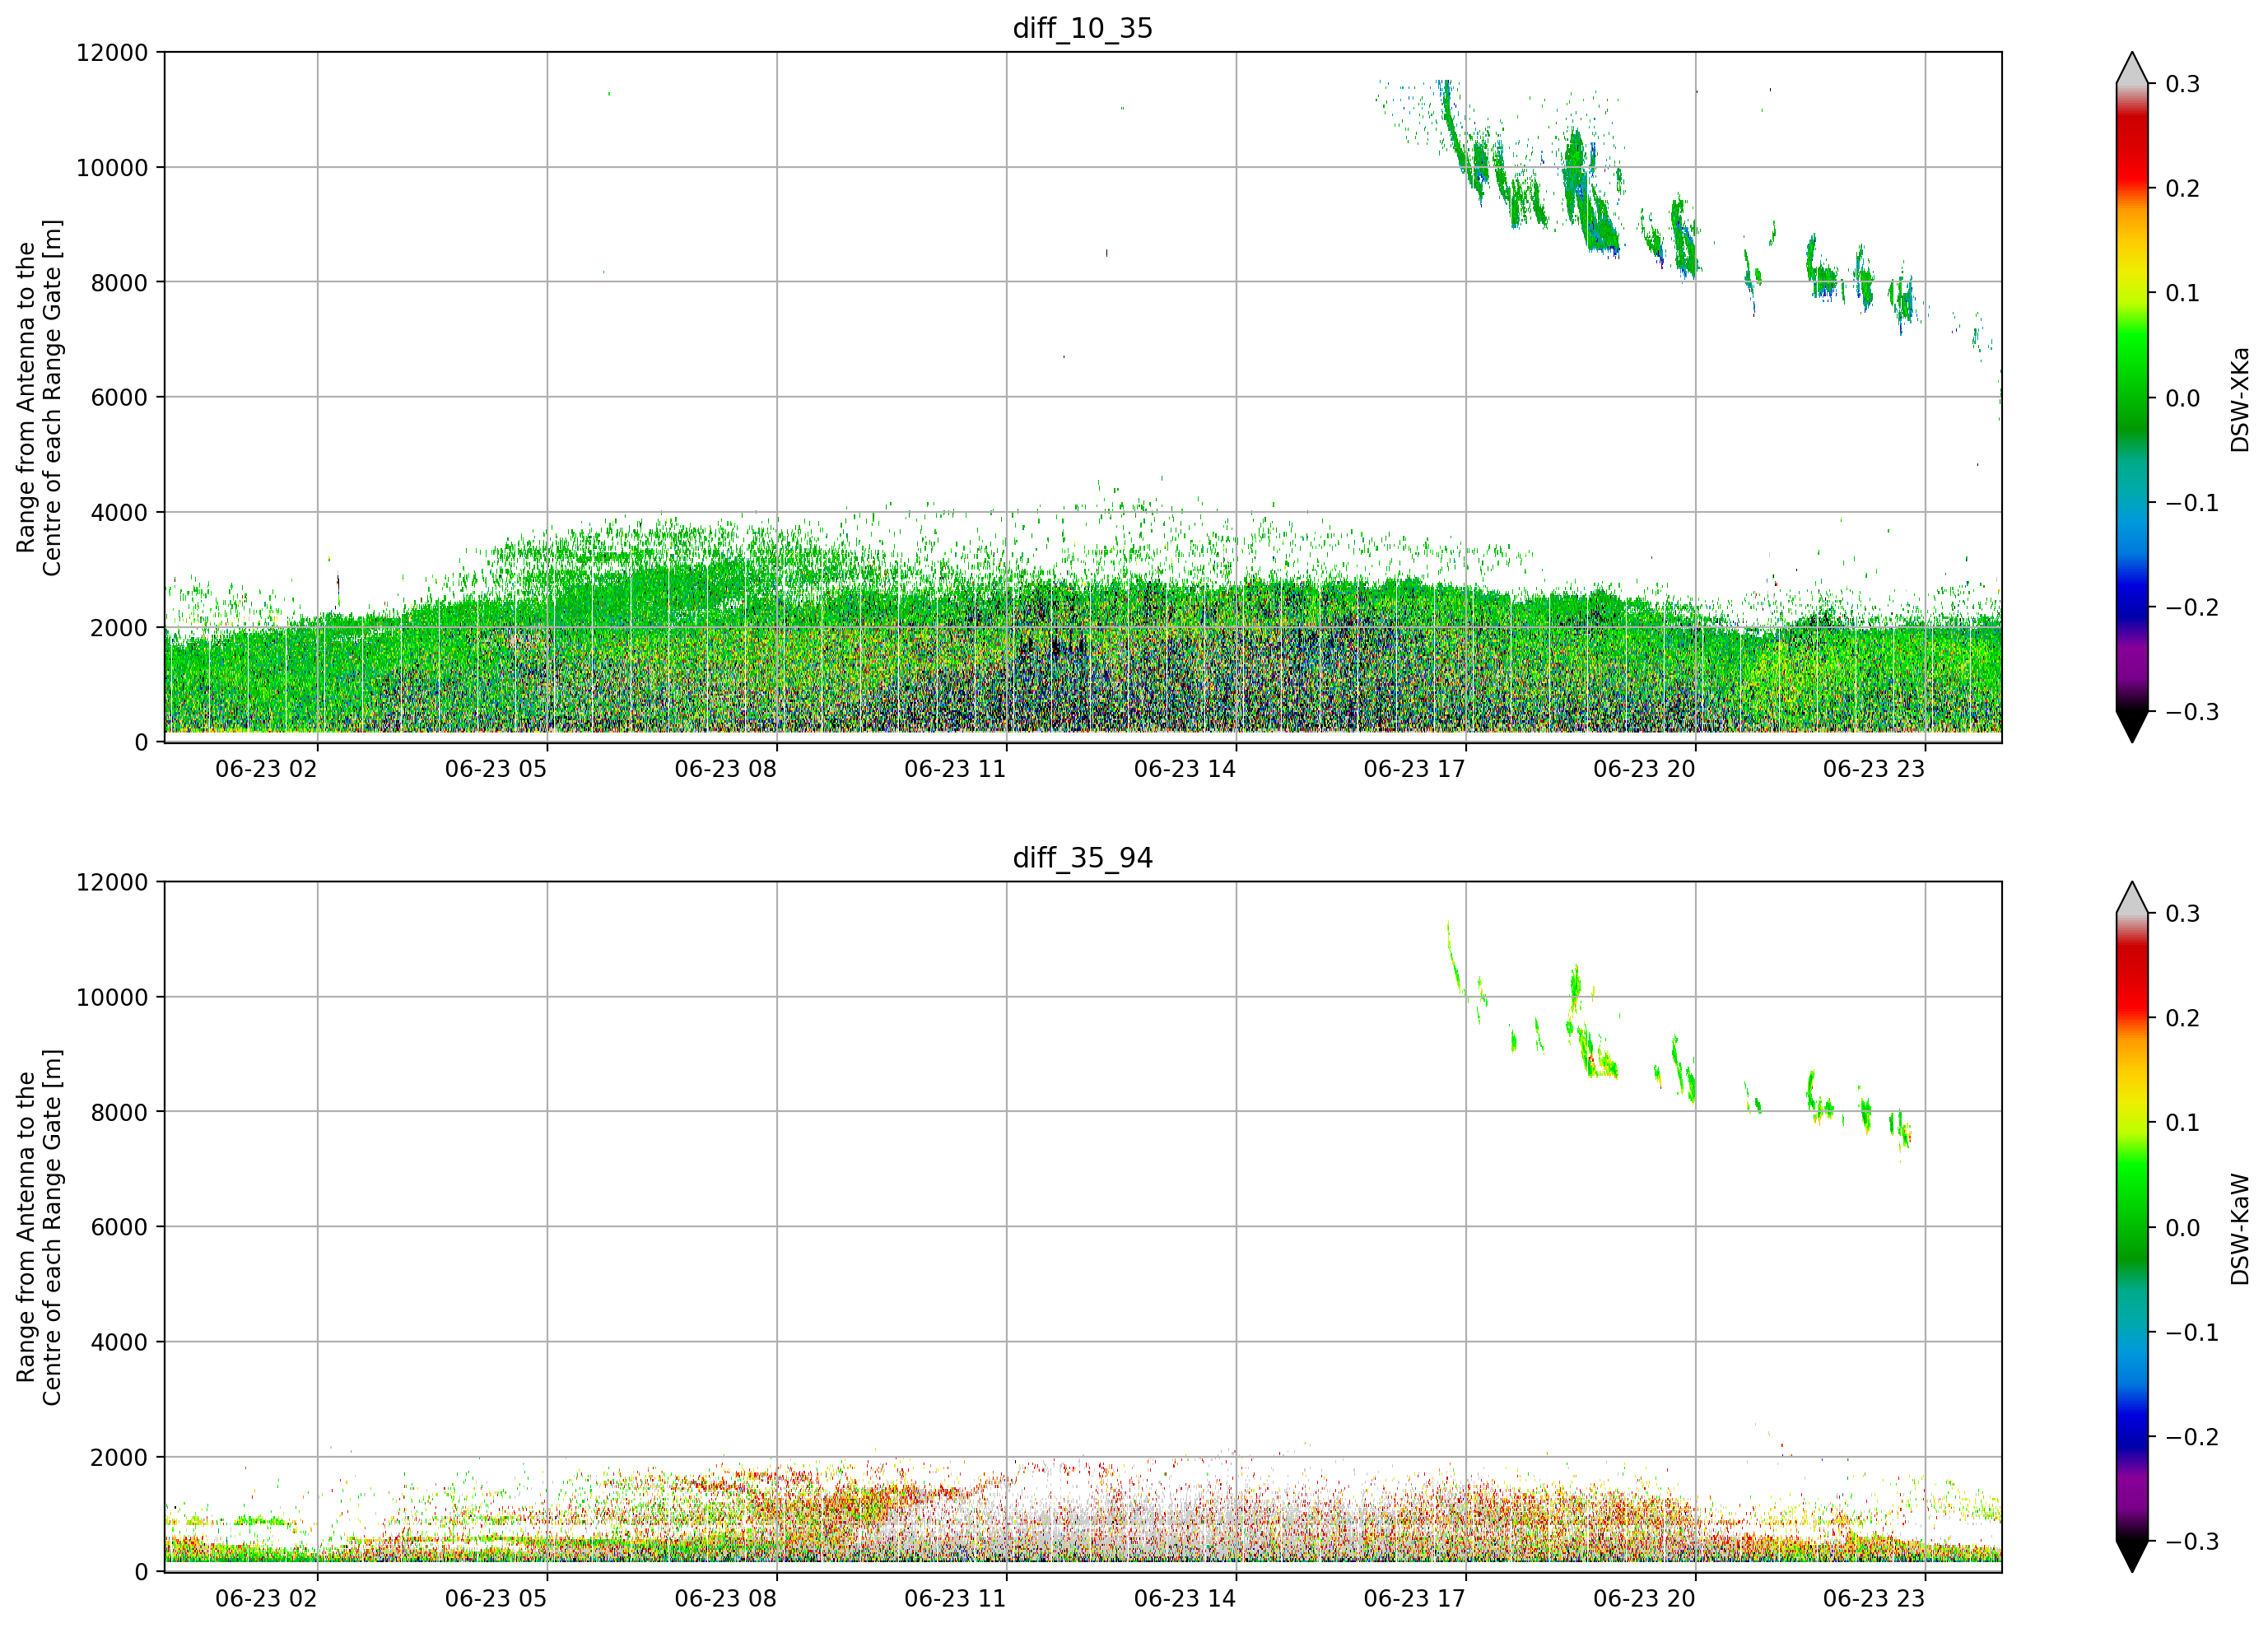Click gray upper extend arrow on DSW-XKa colorbar
Screen dimensions: 2268x1628
point(2132,70)
